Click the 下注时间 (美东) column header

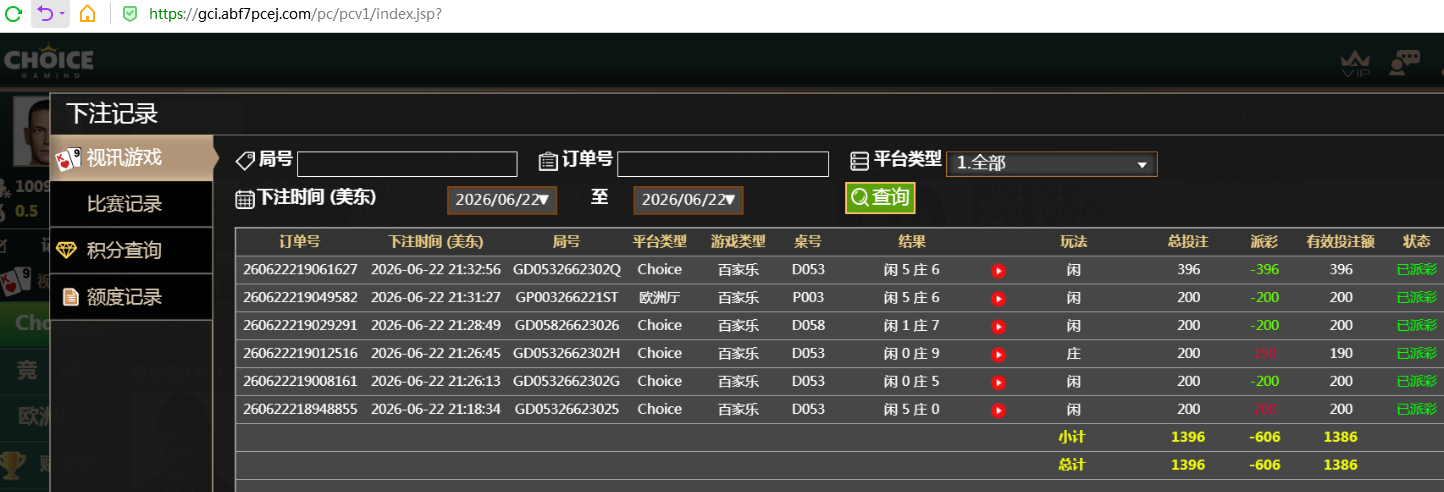click(435, 242)
